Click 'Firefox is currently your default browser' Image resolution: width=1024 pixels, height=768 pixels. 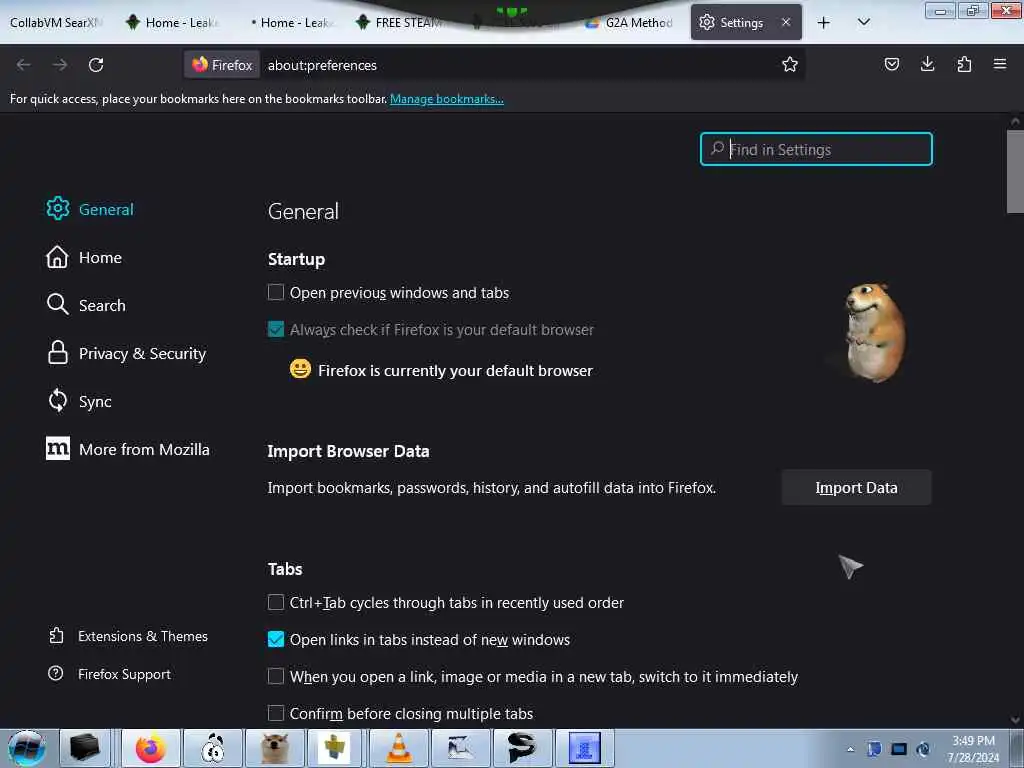click(455, 371)
